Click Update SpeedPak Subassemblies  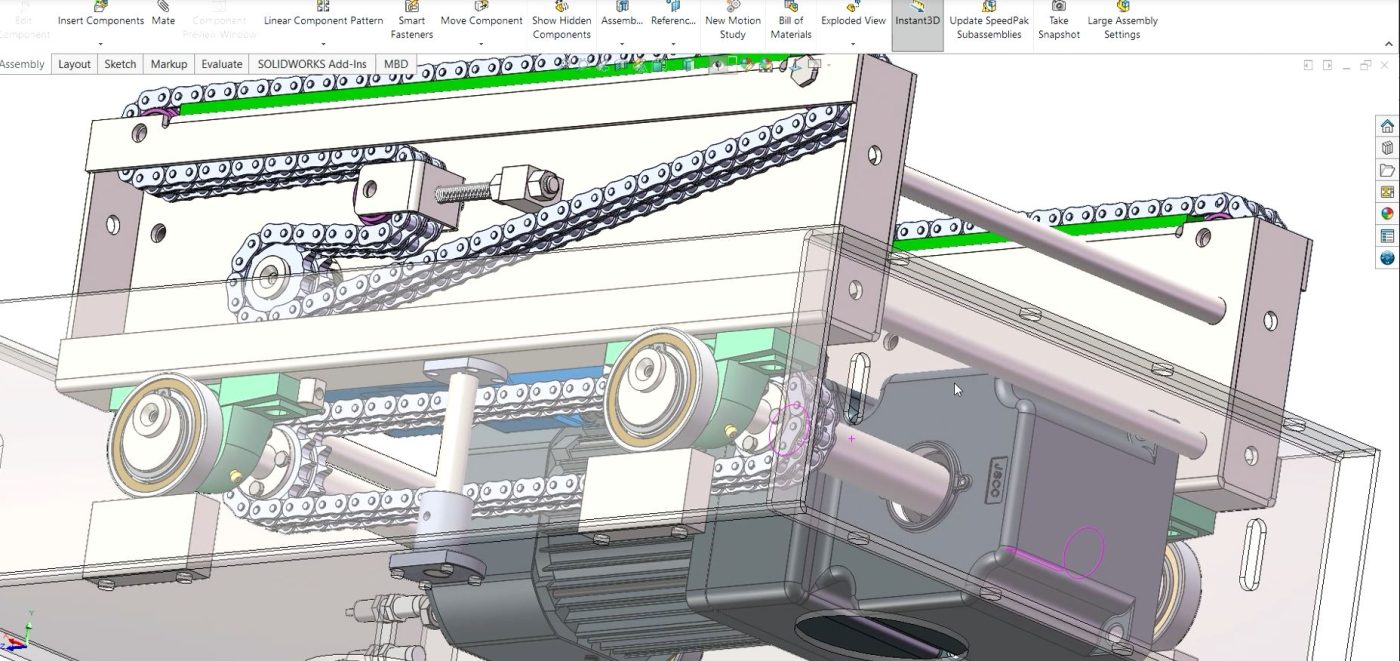[988, 22]
